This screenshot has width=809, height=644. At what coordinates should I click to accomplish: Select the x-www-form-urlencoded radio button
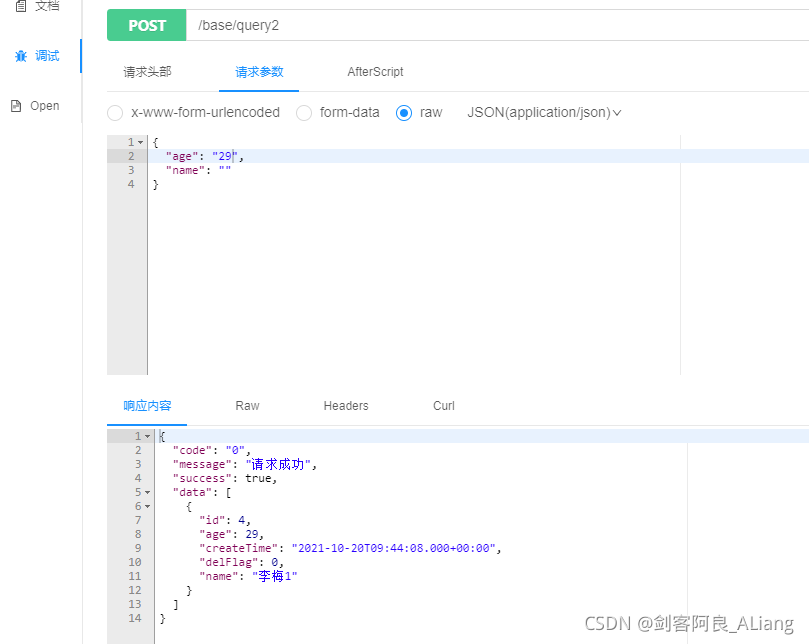pos(115,112)
